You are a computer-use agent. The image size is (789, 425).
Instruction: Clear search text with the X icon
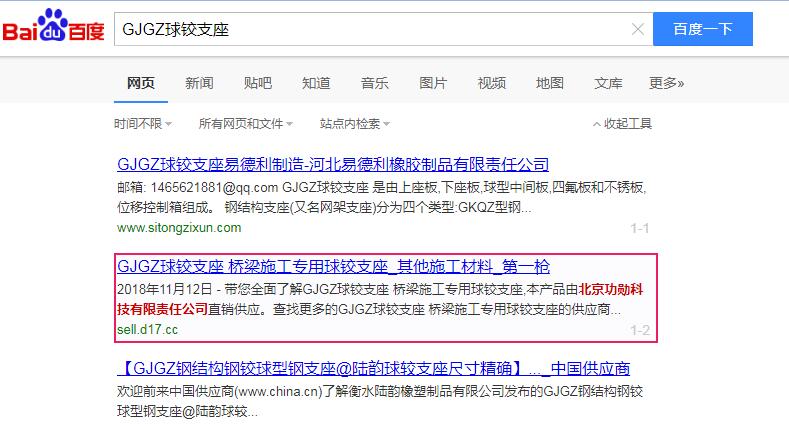(x=637, y=30)
